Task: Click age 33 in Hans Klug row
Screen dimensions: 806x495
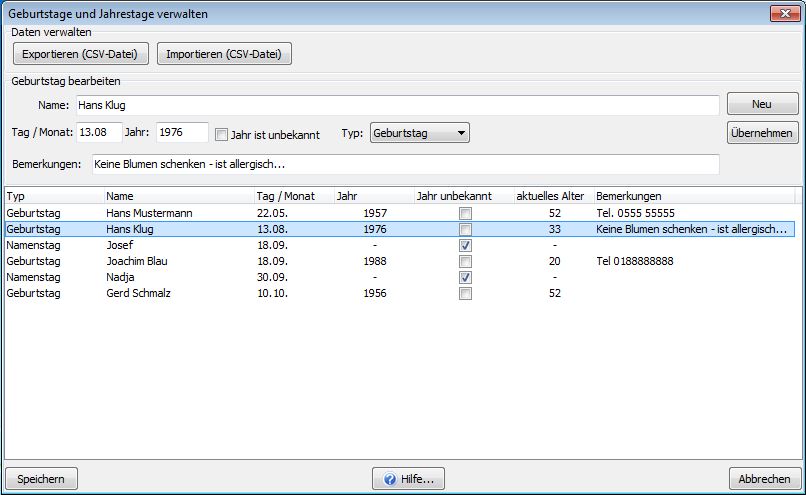Action: (x=555, y=229)
